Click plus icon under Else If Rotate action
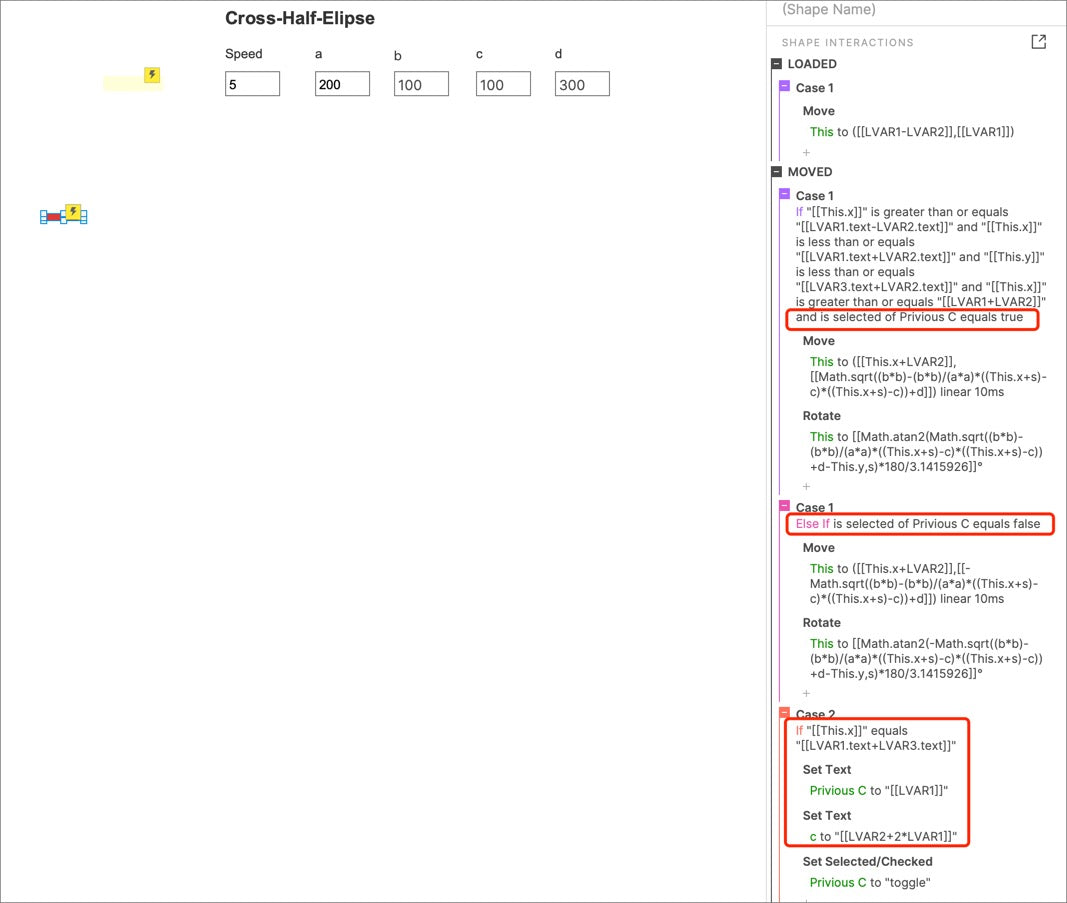The image size is (1067, 903). 807,693
